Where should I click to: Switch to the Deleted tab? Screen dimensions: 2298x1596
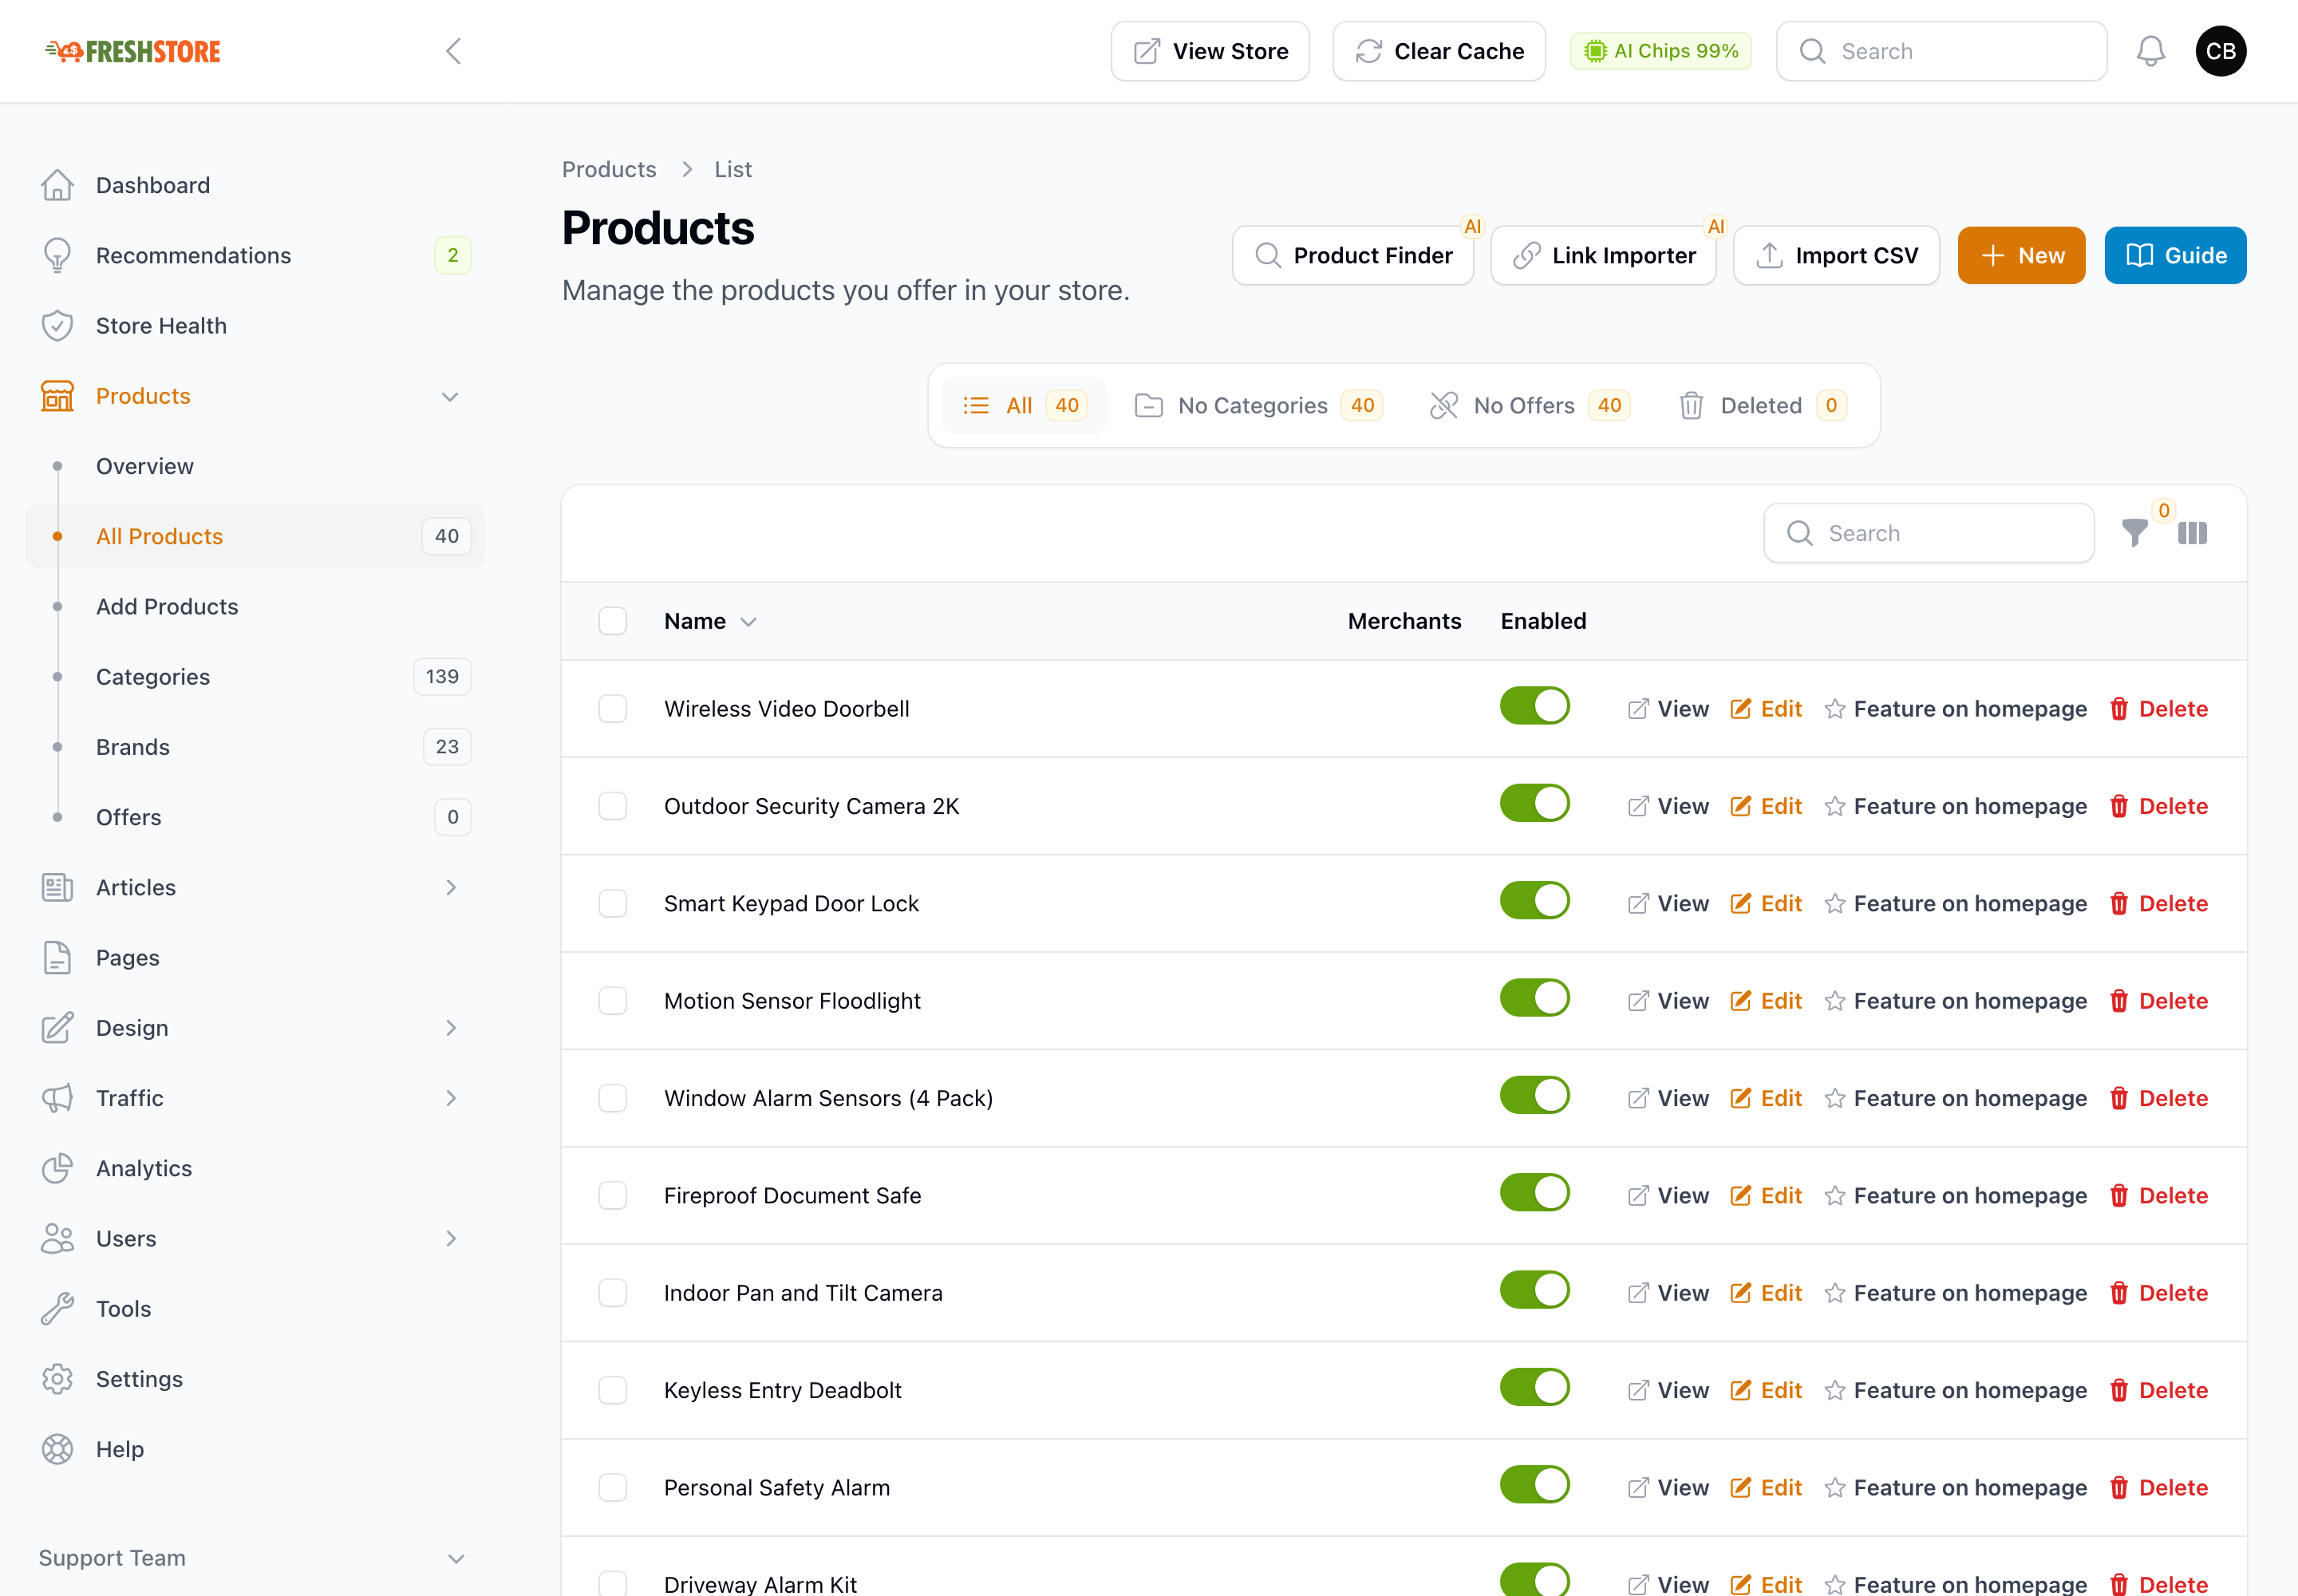1762,405
